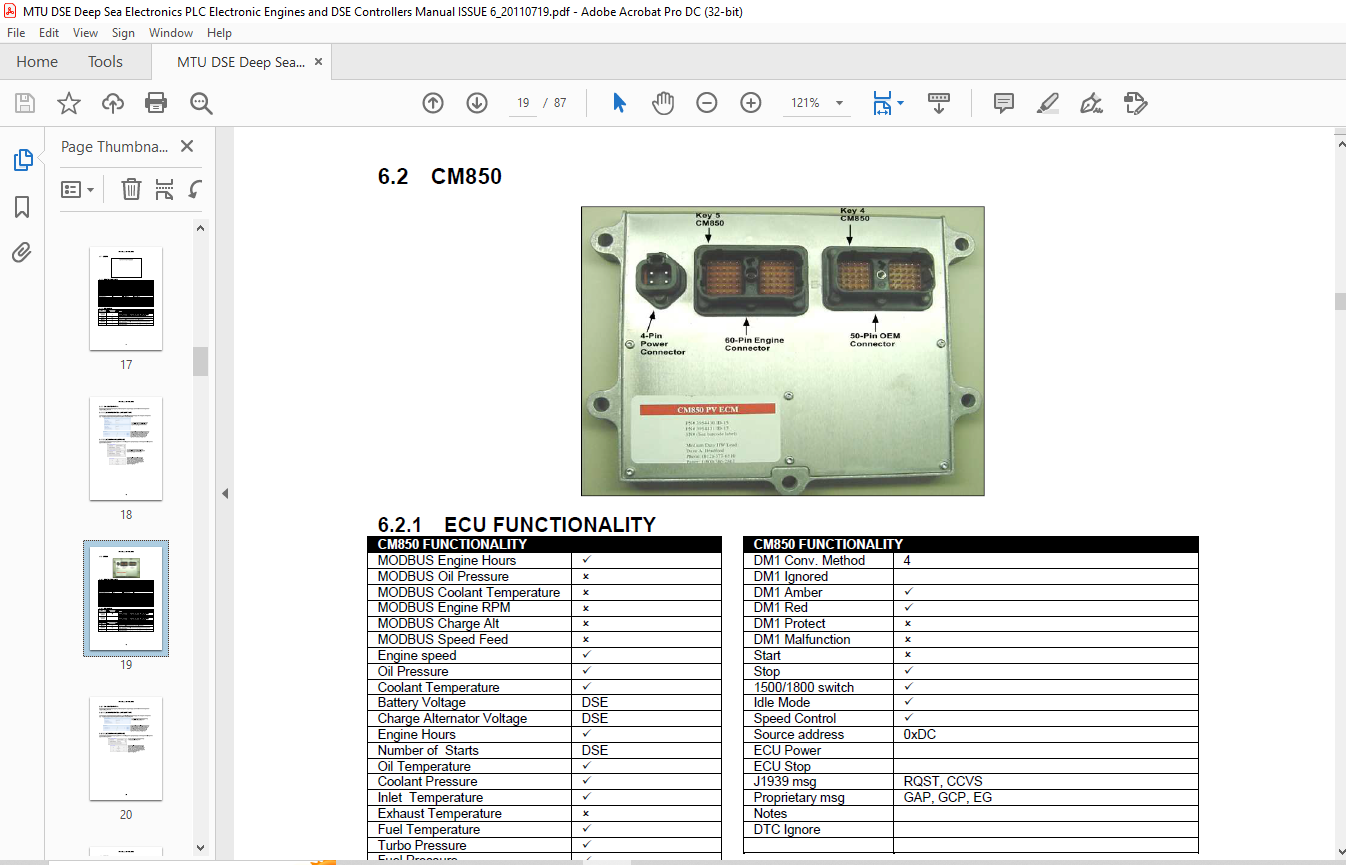Click the 6.2 CM850 heading

[x=440, y=177]
